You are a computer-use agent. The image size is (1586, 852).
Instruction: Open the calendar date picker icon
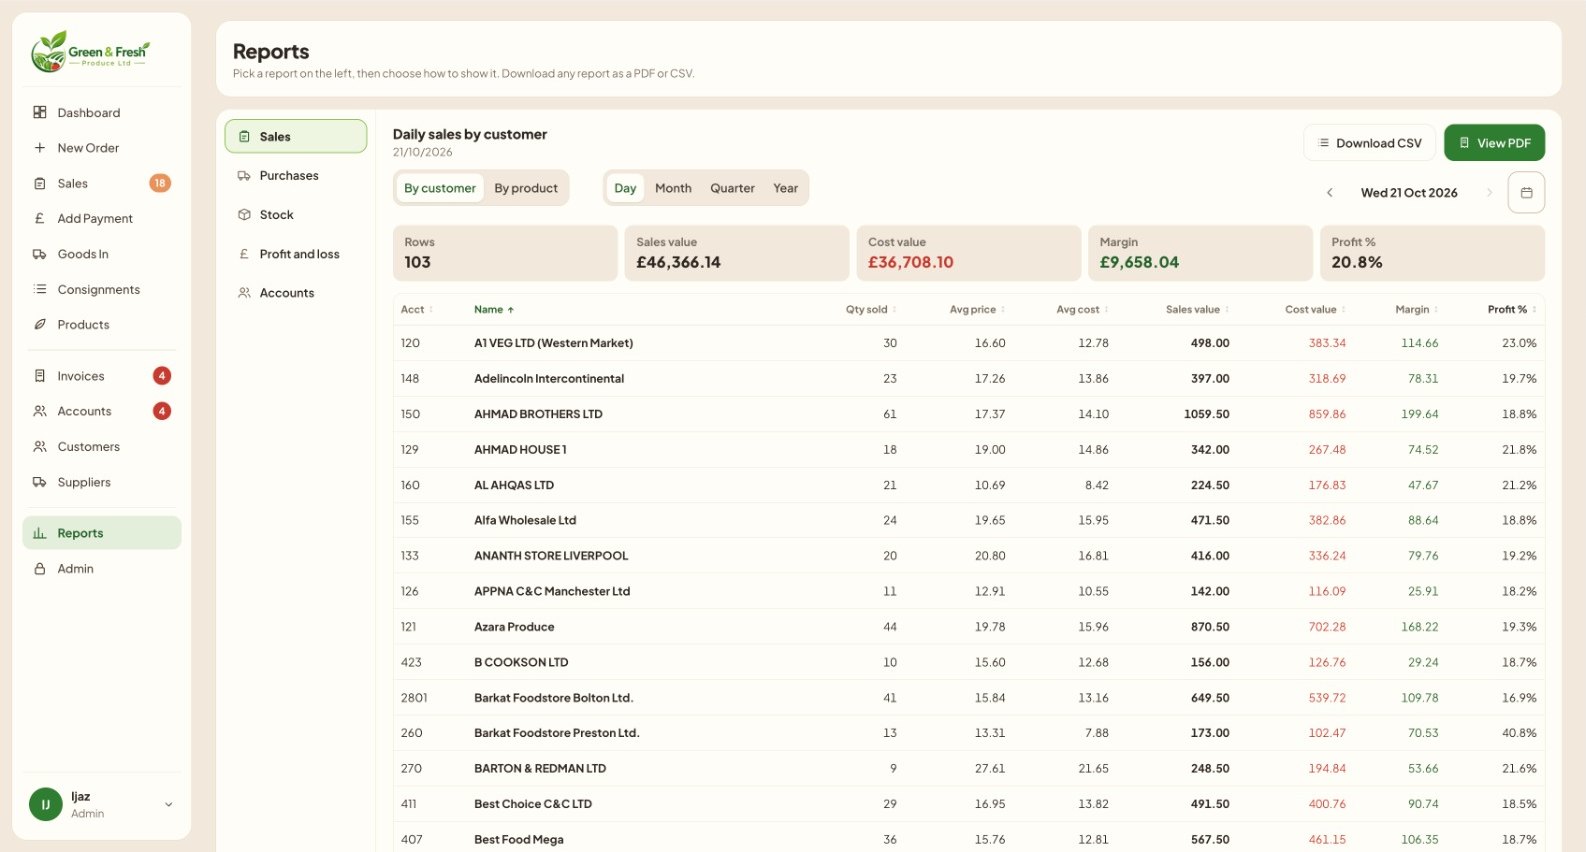(x=1526, y=192)
